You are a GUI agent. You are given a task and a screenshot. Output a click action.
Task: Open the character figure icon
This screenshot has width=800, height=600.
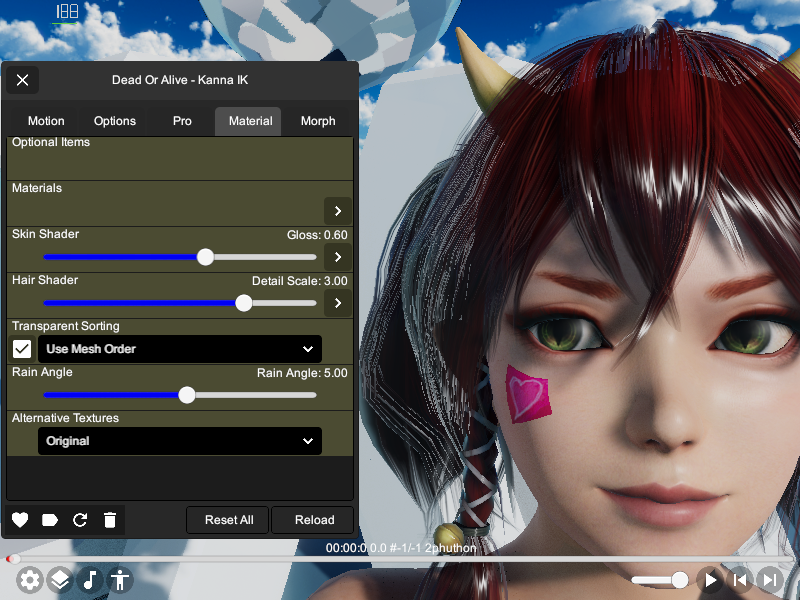pyautogui.click(x=120, y=580)
